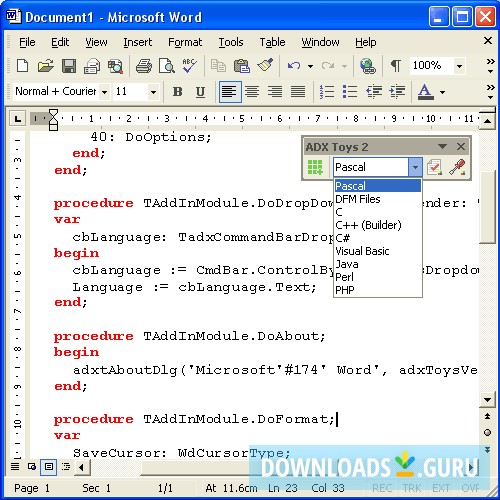Open the font size dropdown

point(153,92)
